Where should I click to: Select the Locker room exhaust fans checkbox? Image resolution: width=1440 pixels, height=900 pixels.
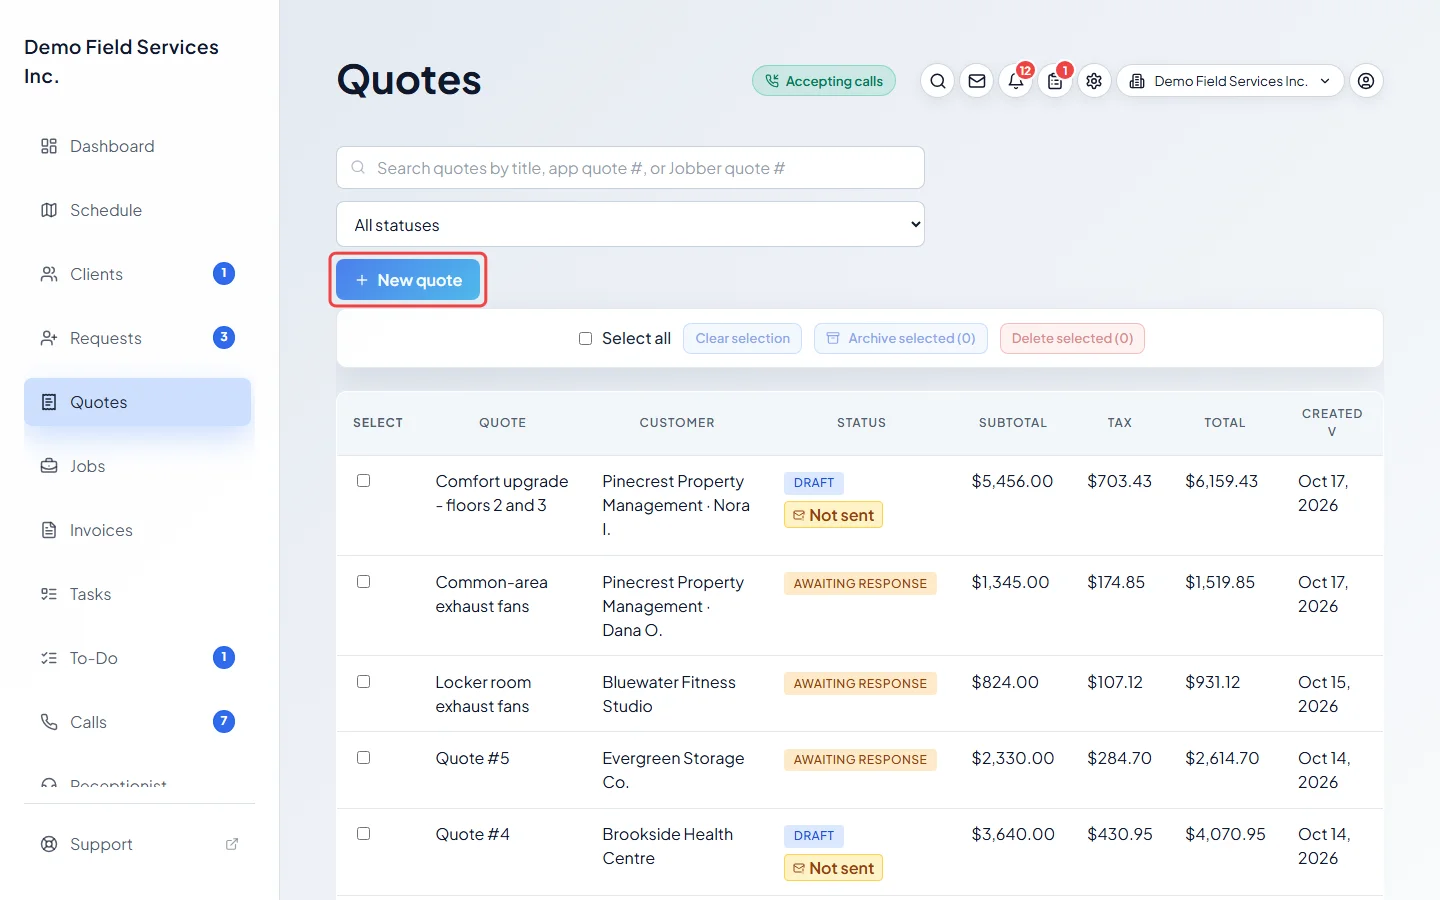pyautogui.click(x=364, y=682)
